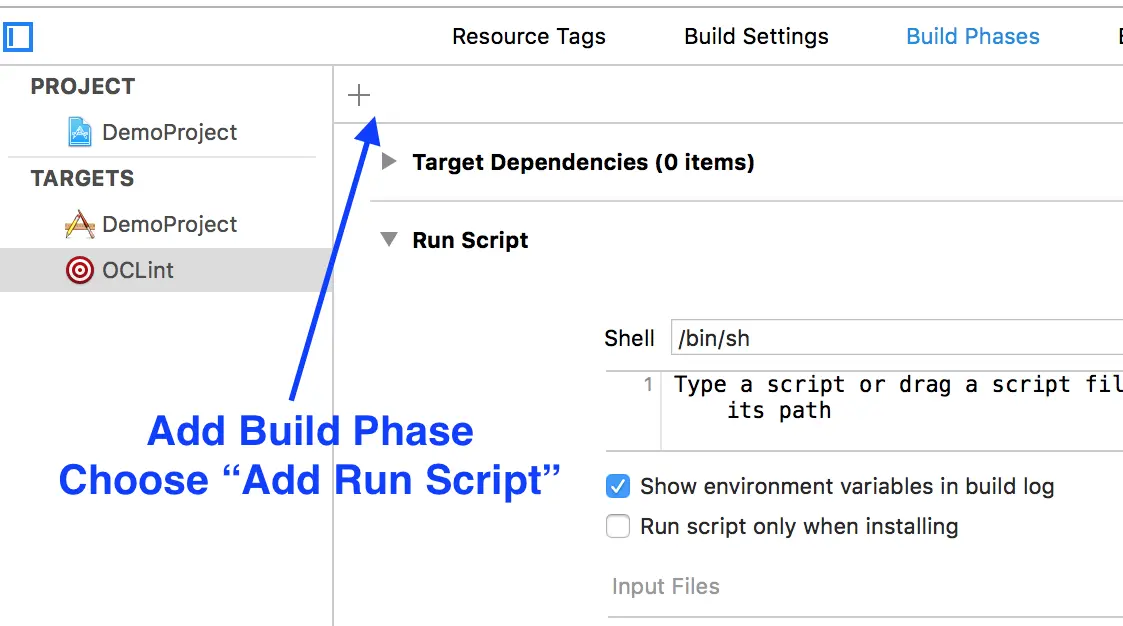The width and height of the screenshot is (1123, 626).
Task: Enable Run script only when installing
Action: click(x=619, y=526)
